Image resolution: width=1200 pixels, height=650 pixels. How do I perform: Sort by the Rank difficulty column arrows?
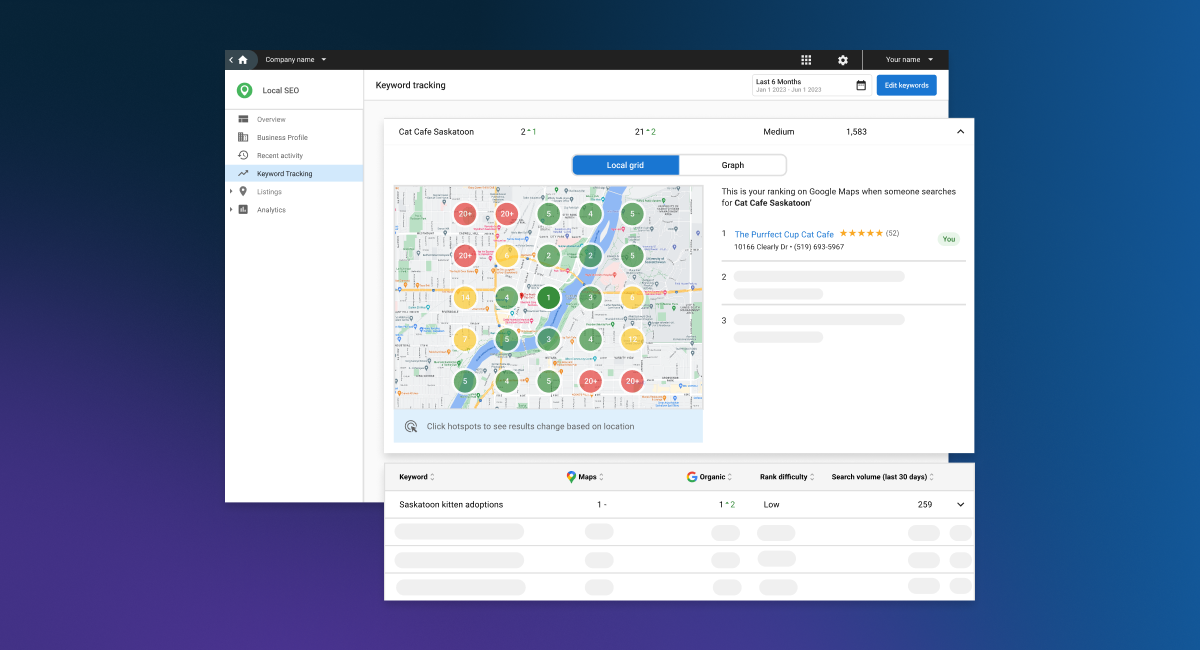point(812,477)
